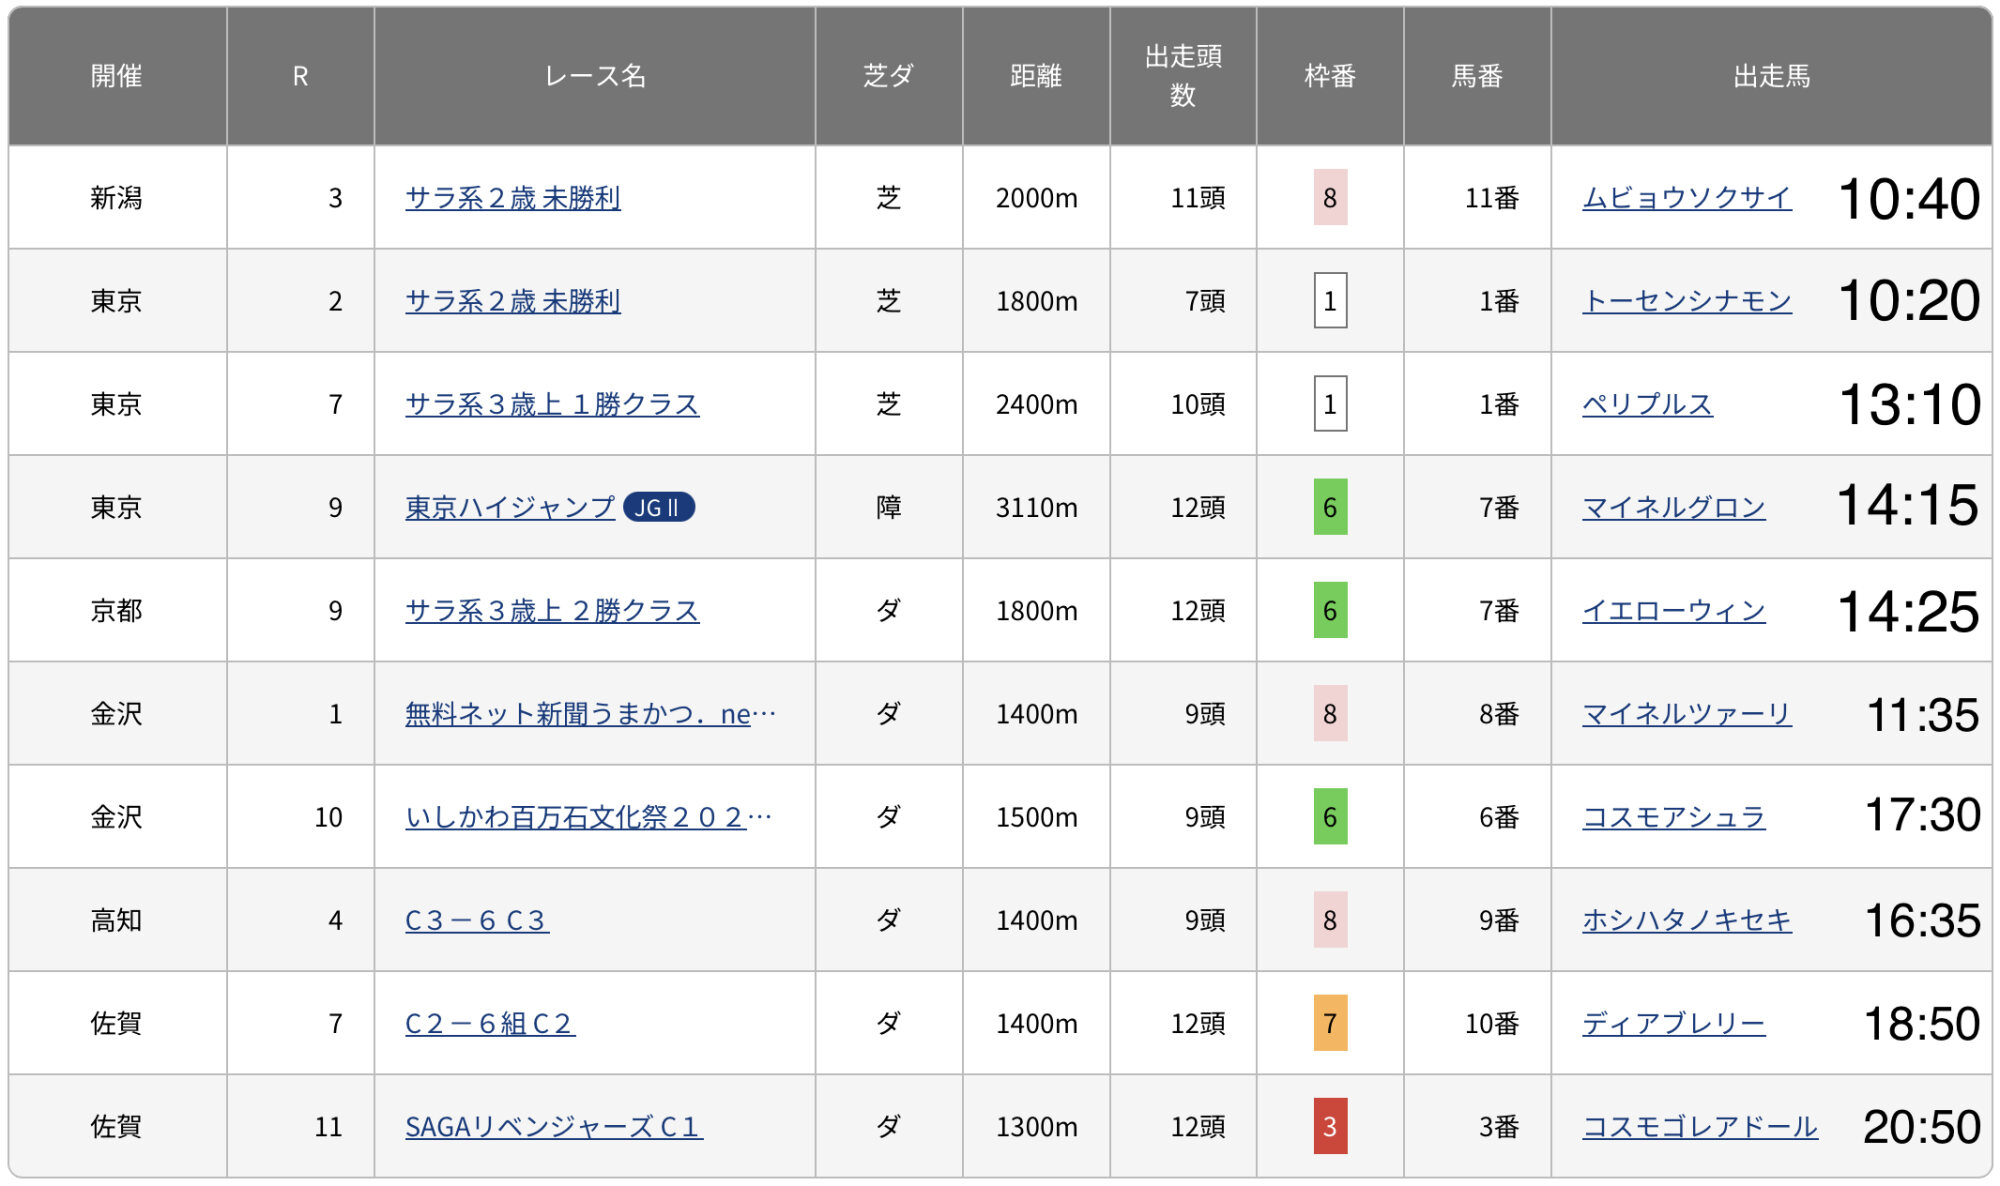Open the サラ系３歳上 ２勝クラス race at 京都
Screen dimensions: 2000x1186
(x=552, y=611)
